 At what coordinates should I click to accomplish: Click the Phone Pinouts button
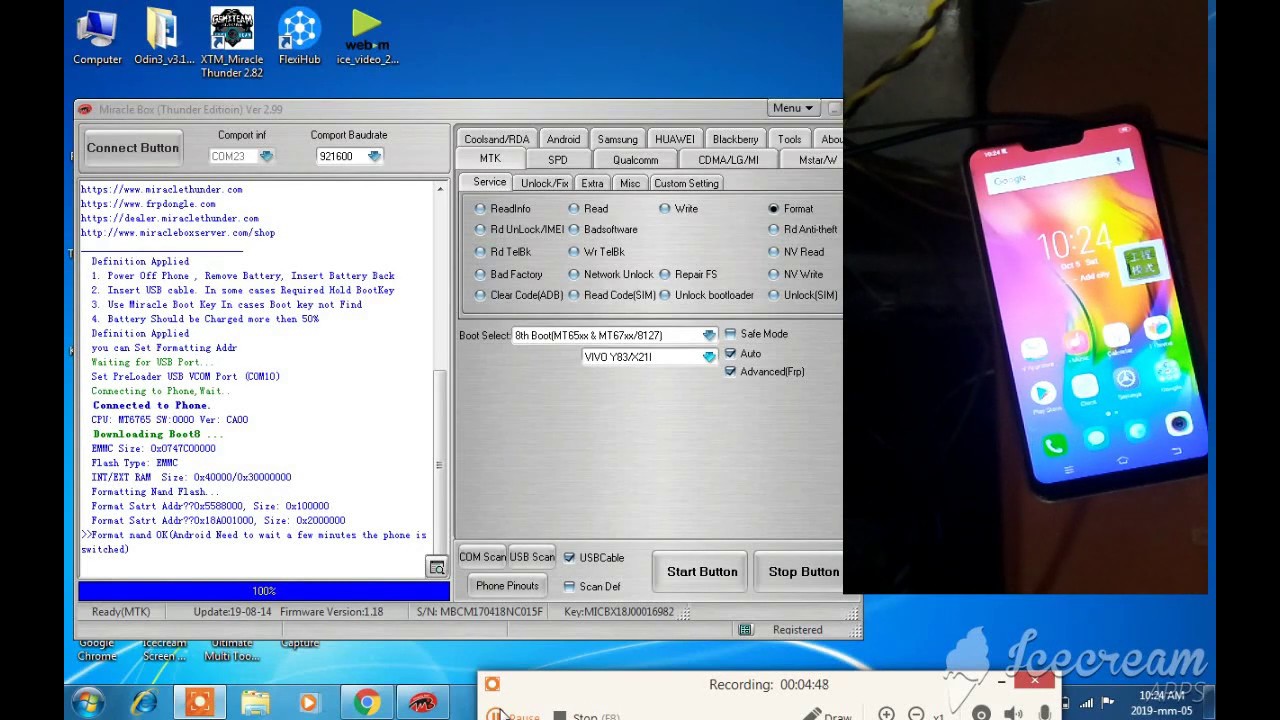507,586
